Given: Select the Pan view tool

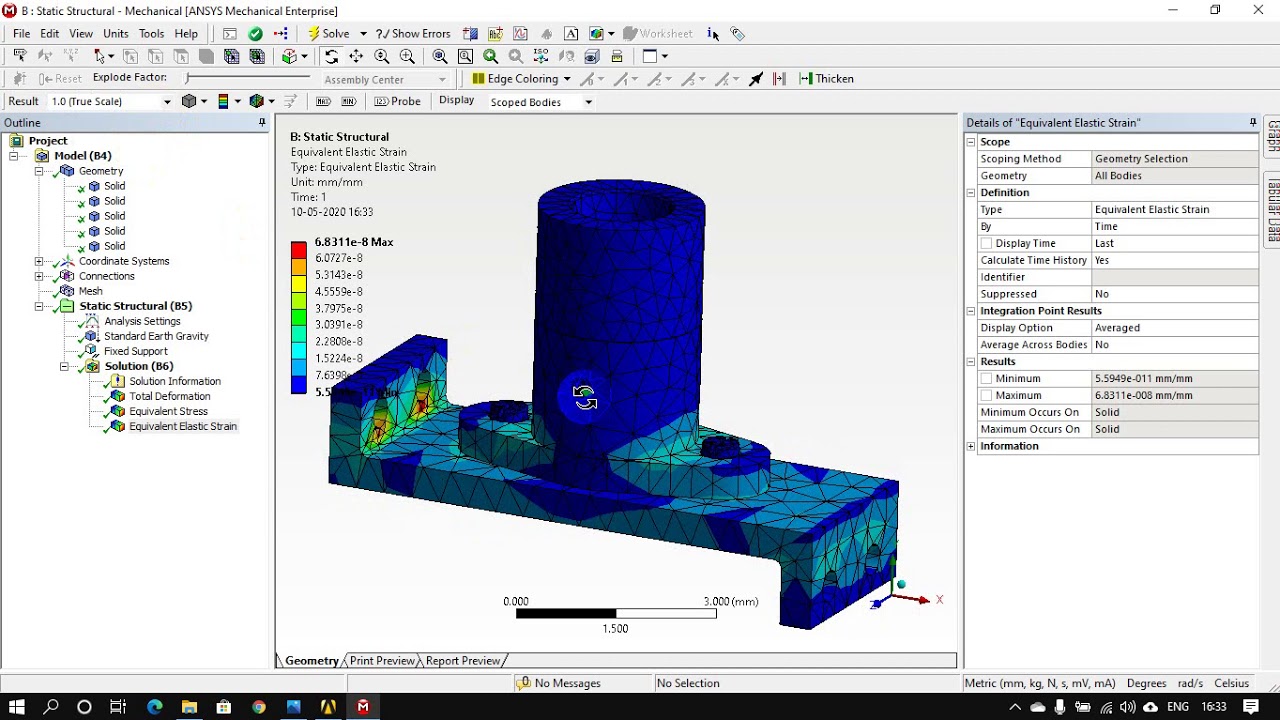Looking at the screenshot, I should pyautogui.click(x=356, y=57).
